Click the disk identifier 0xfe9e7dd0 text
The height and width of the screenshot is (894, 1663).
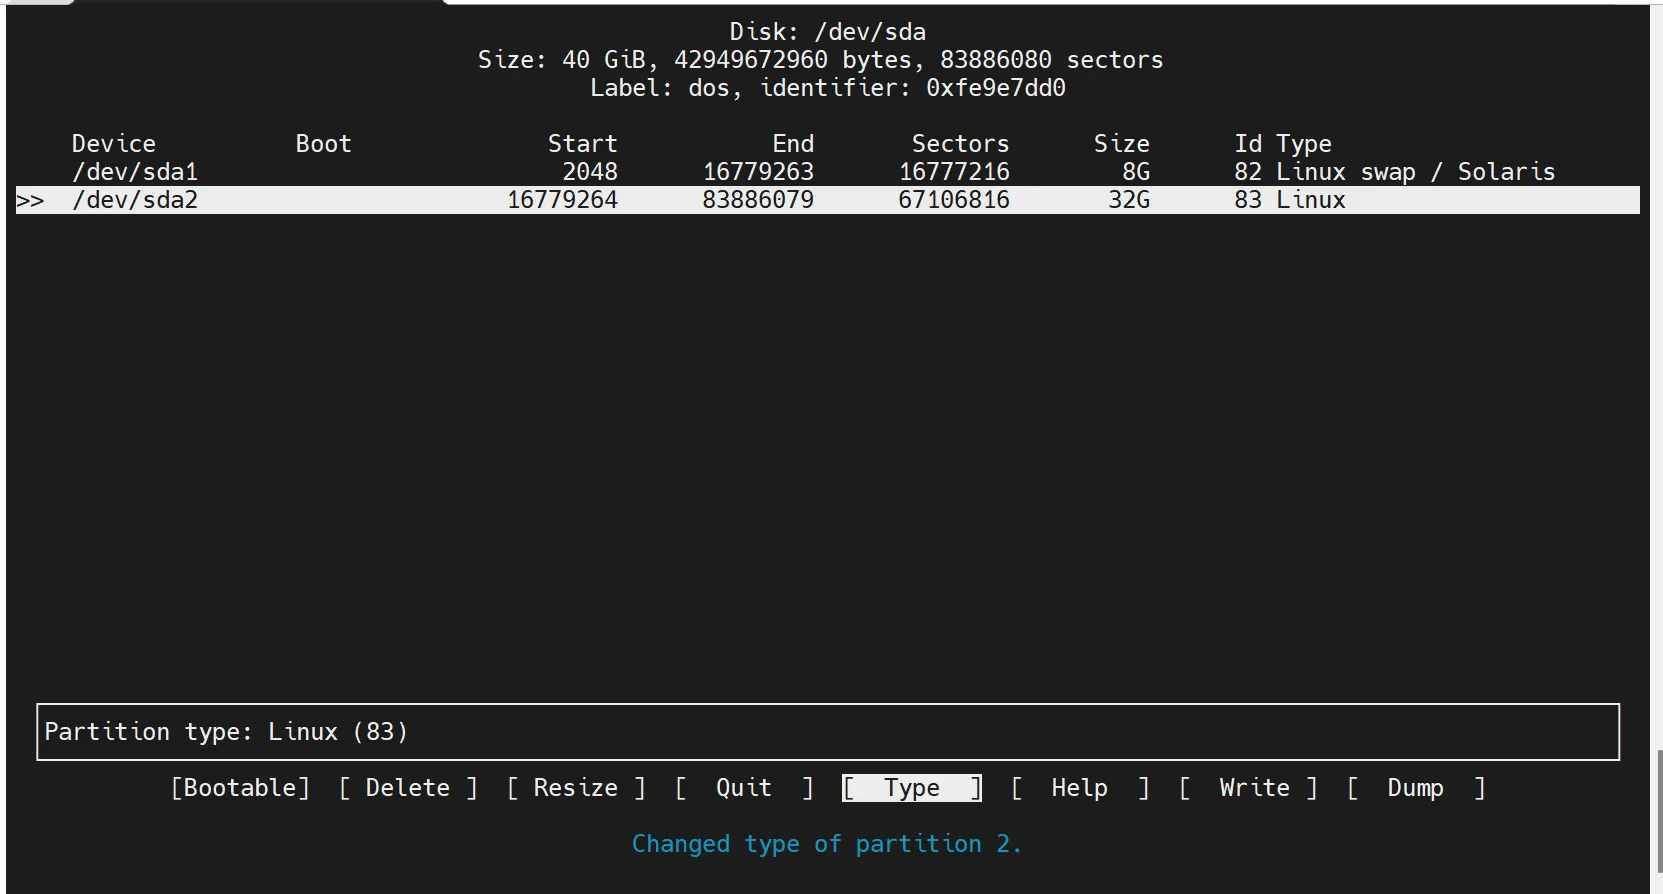[x=995, y=88]
